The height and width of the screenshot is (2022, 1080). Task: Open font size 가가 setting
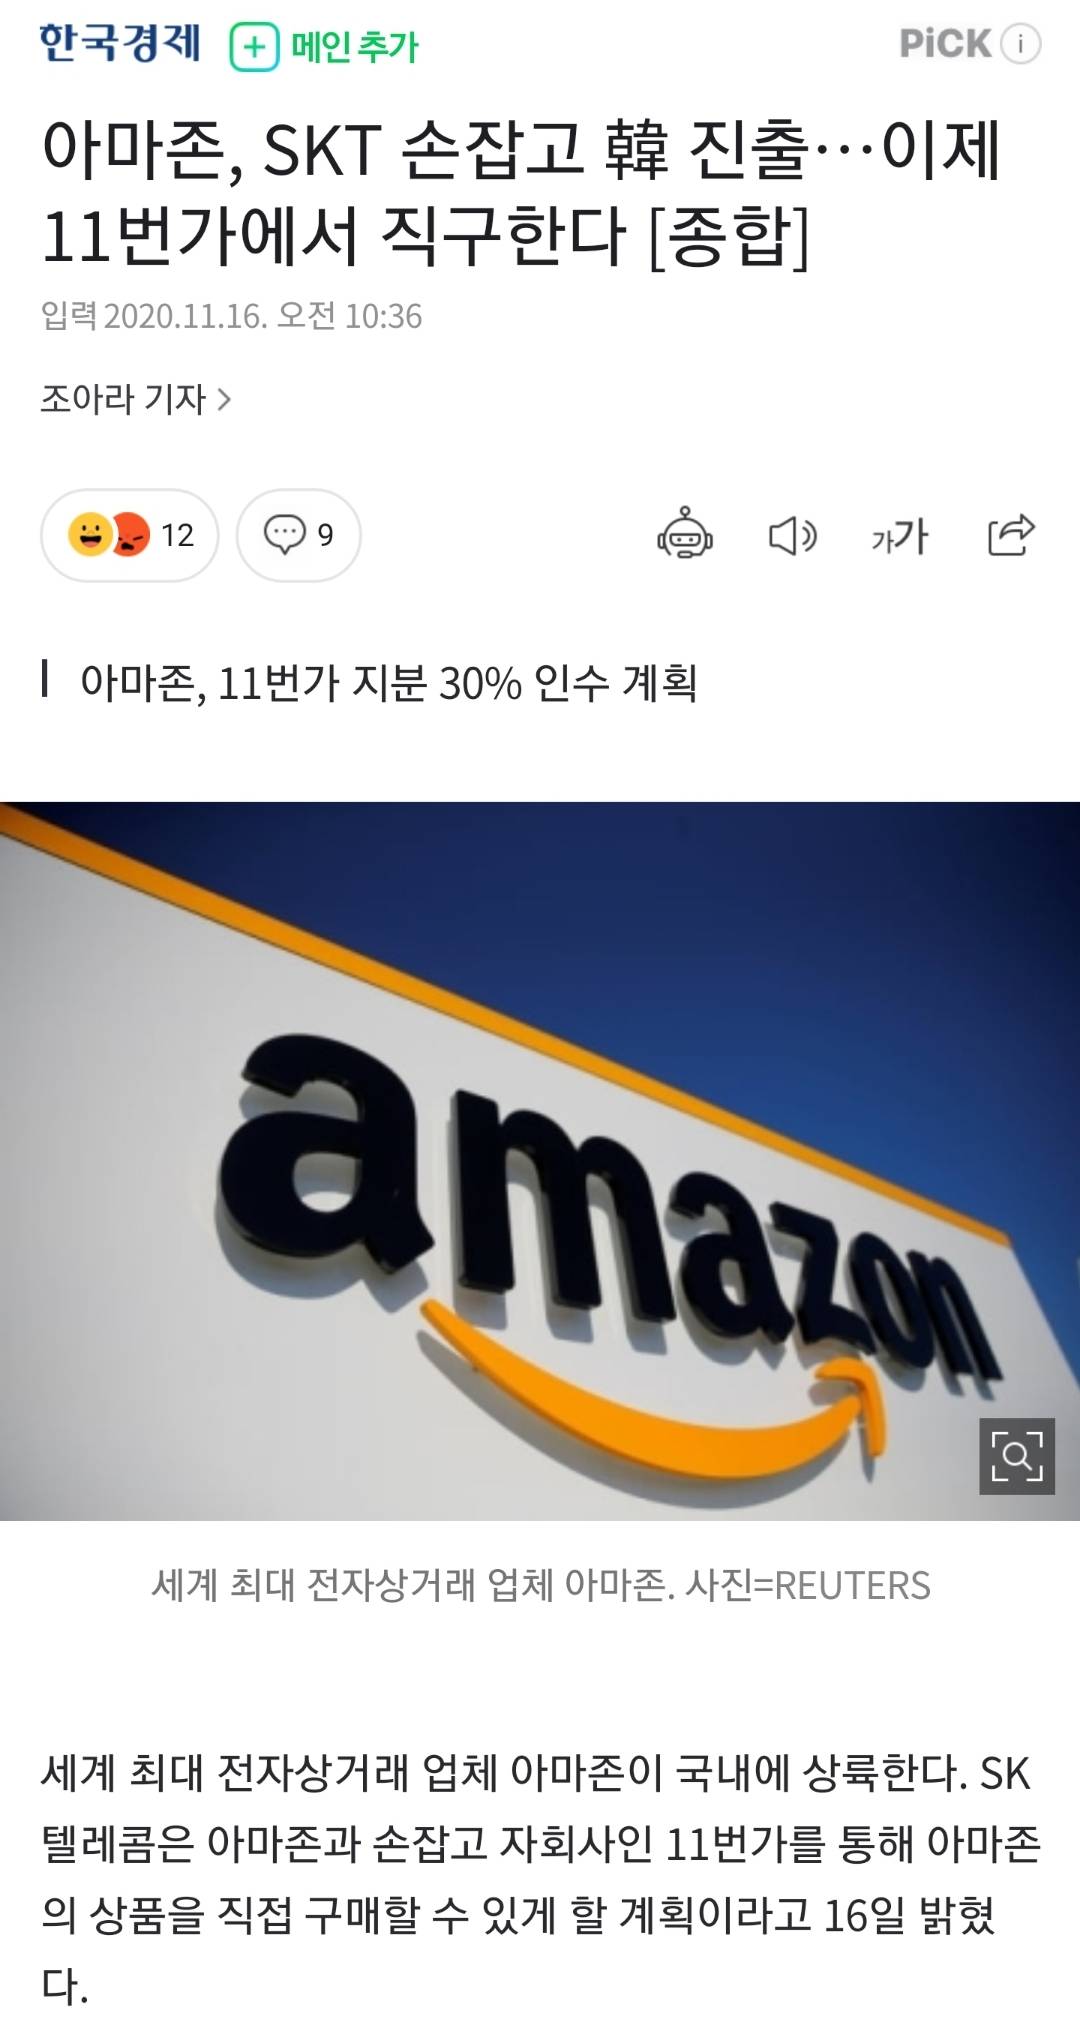pos(900,537)
